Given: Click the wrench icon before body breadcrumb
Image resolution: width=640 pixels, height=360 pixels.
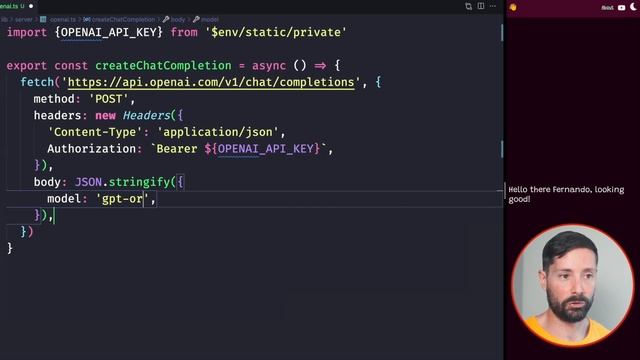Looking at the screenshot, I should coord(166,19).
